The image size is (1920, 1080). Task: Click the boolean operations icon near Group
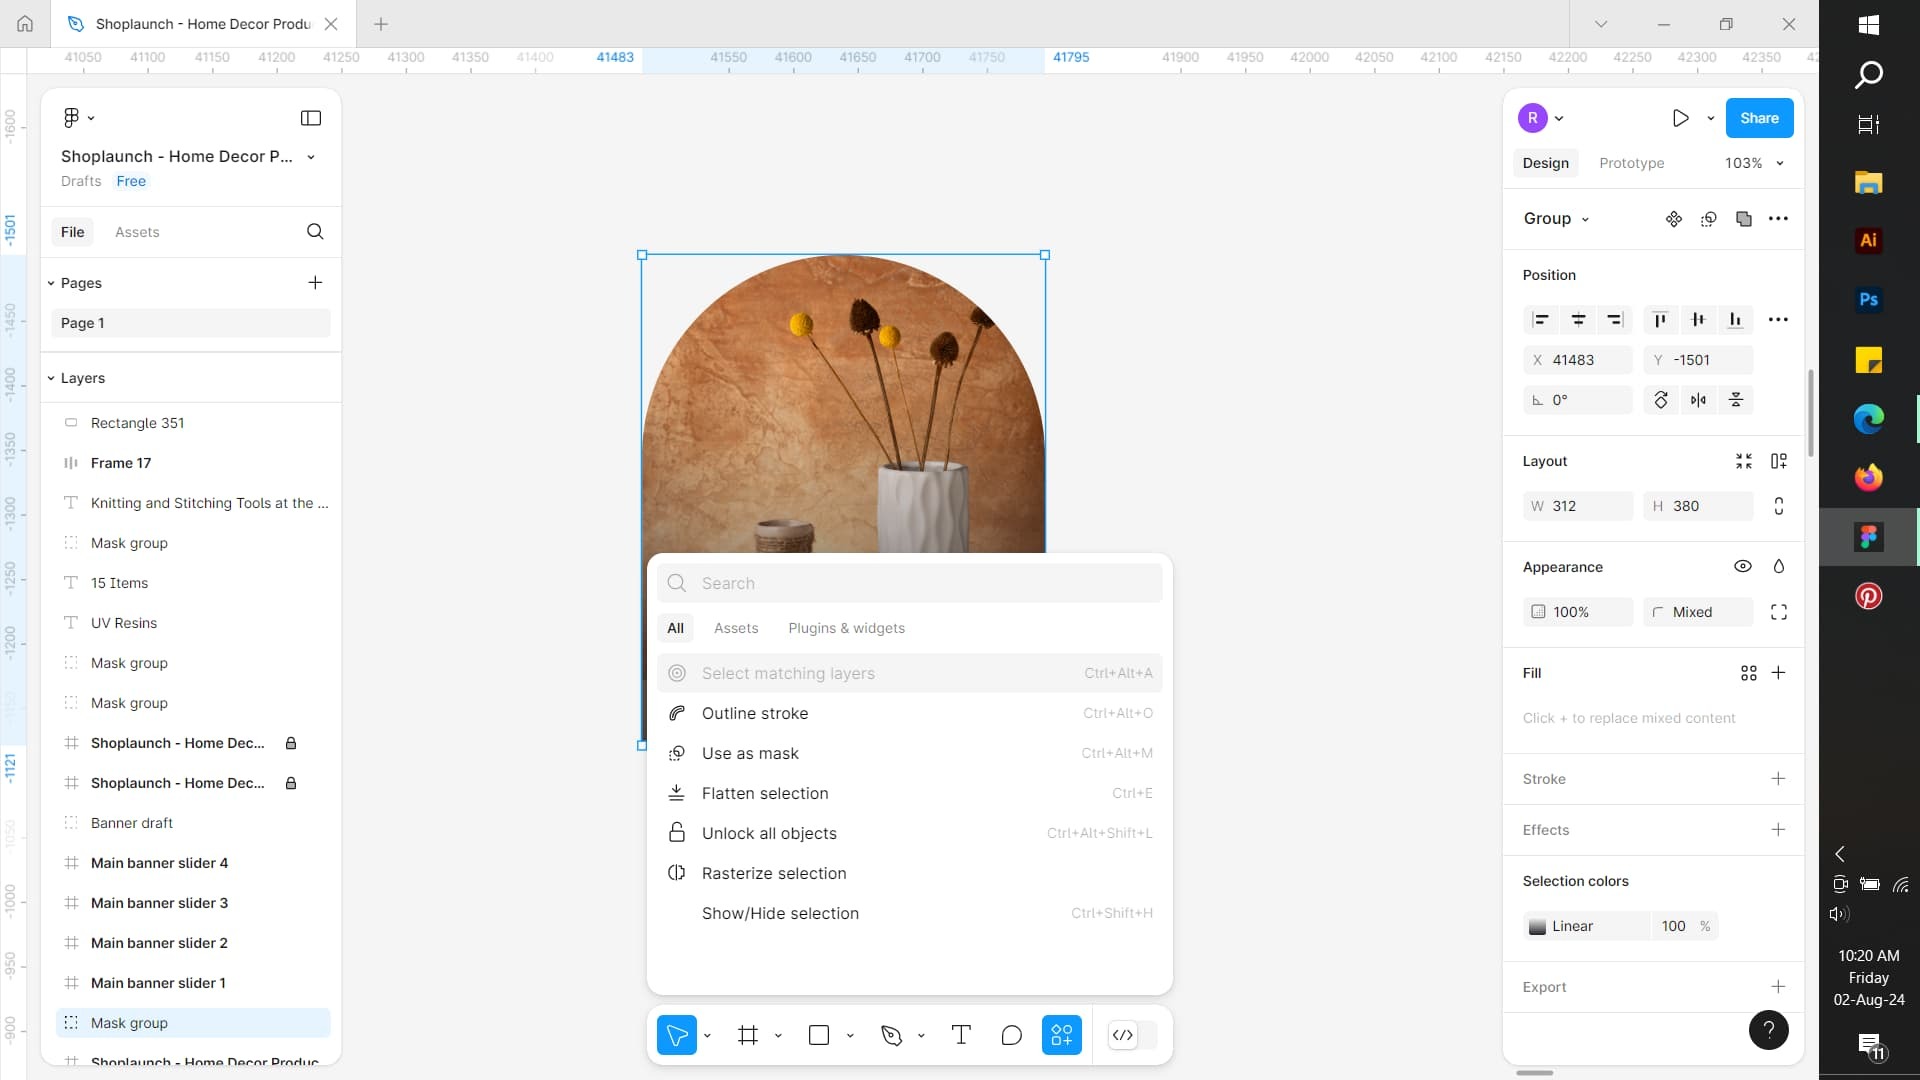[x=1744, y=219]
